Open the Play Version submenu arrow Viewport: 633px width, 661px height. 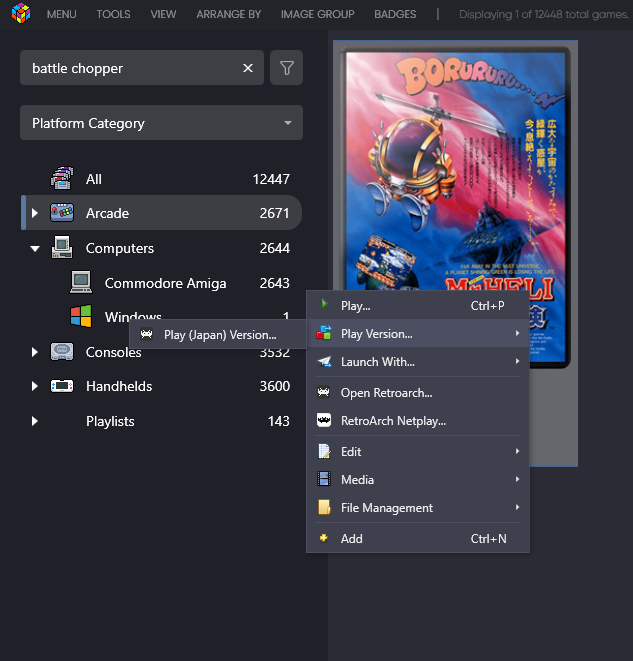pos(517,333)
